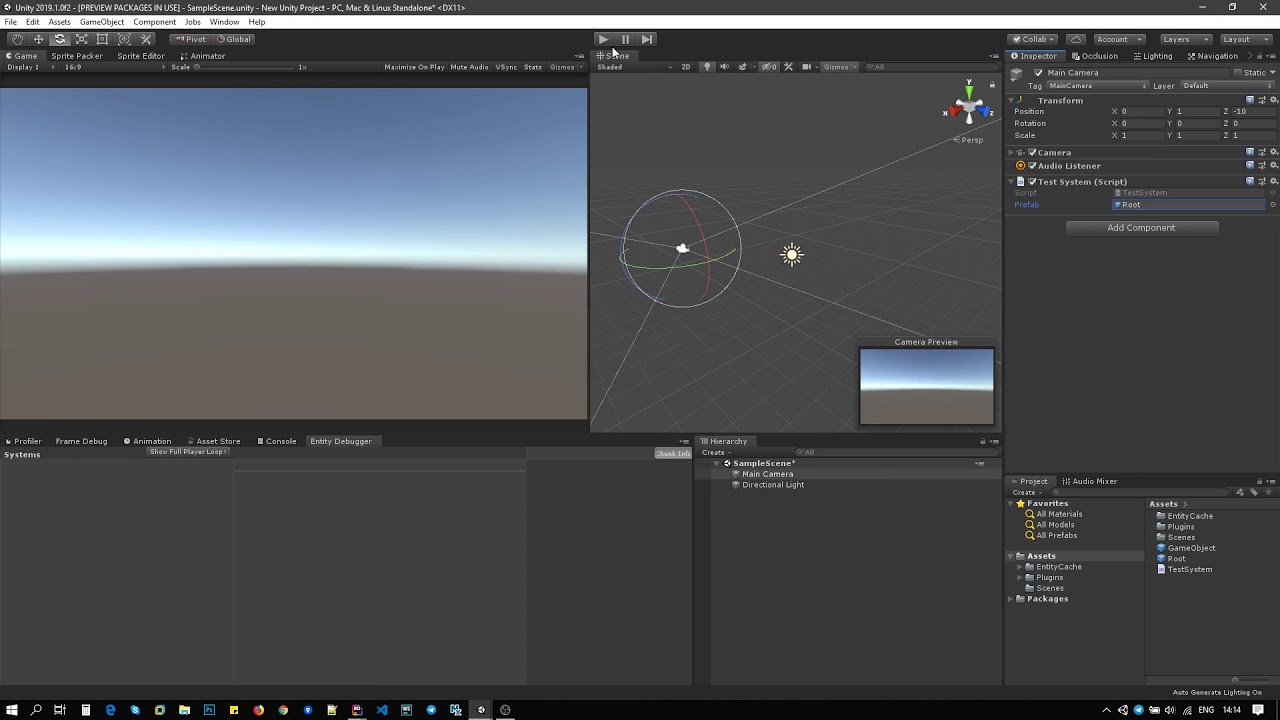Click Prefab field object picker circle
The width and height of the screenshot is (1280, 720).
(x=1273, y=205)
